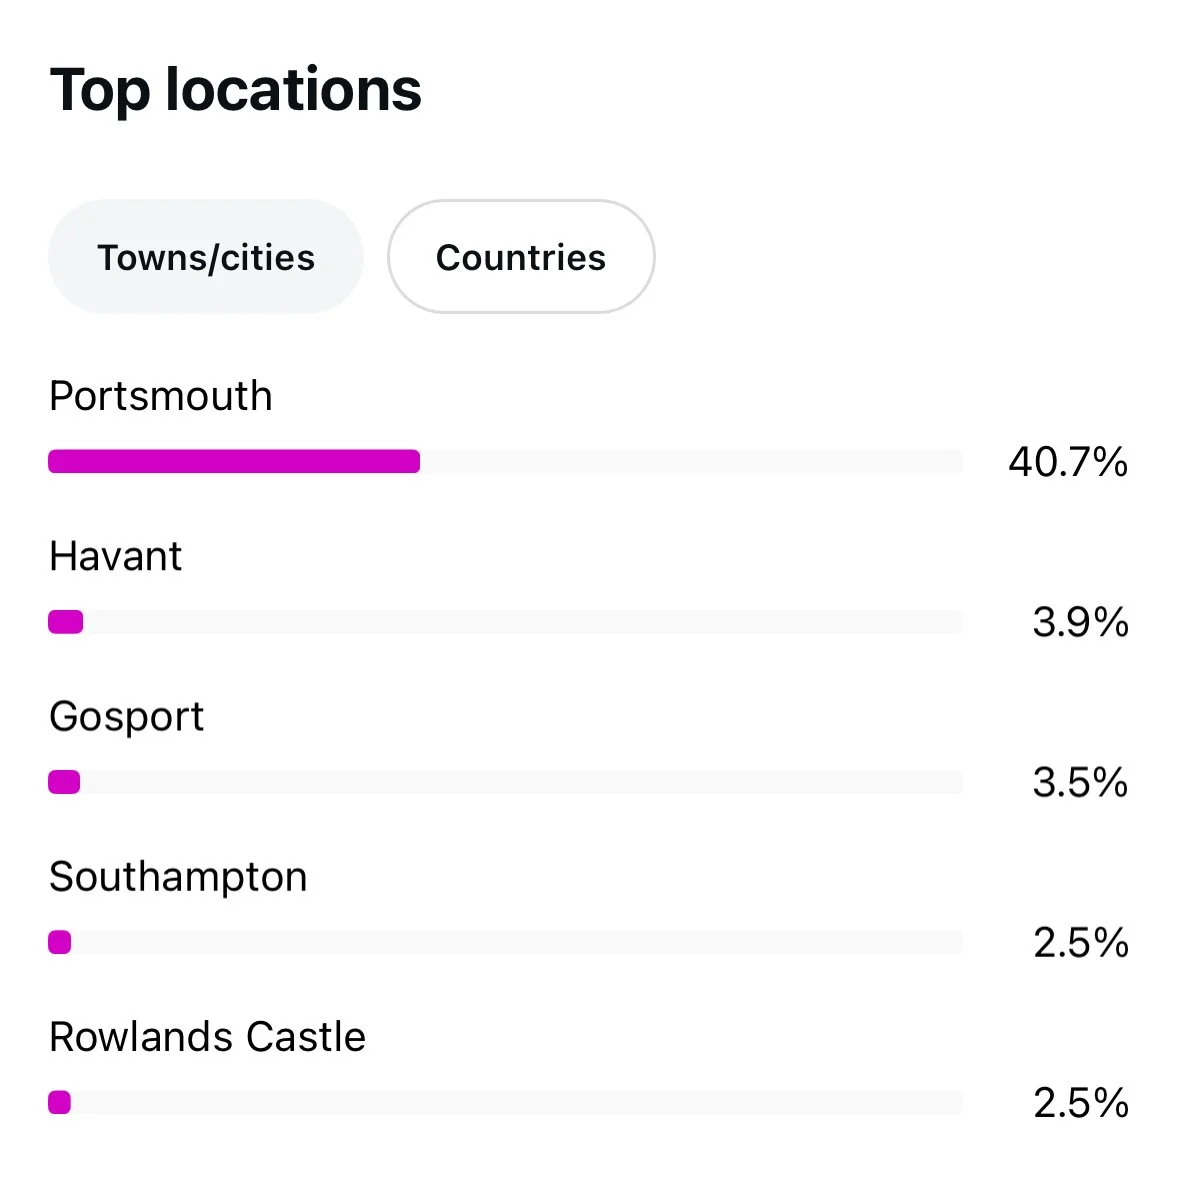Image resolution: width=1179 pixels, height=1188 pixels.
Task: Click the Gosport magenta bar fill
Action: (x=64, y=782)
